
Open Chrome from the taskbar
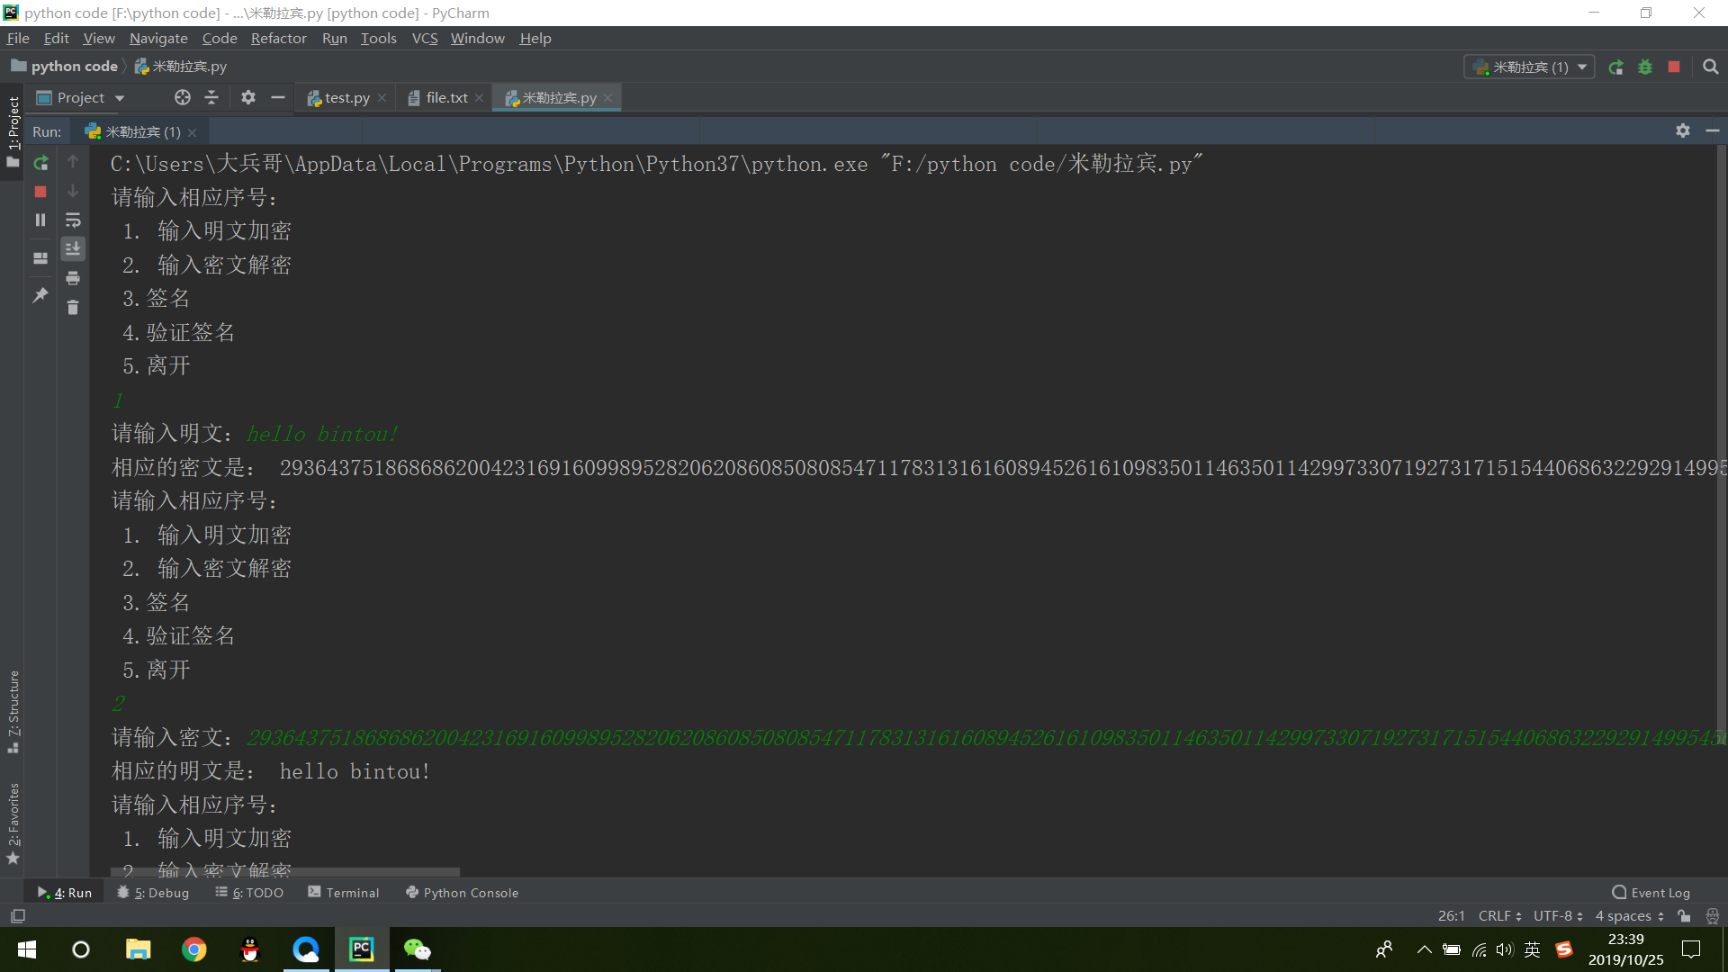[x=194, y=949]
